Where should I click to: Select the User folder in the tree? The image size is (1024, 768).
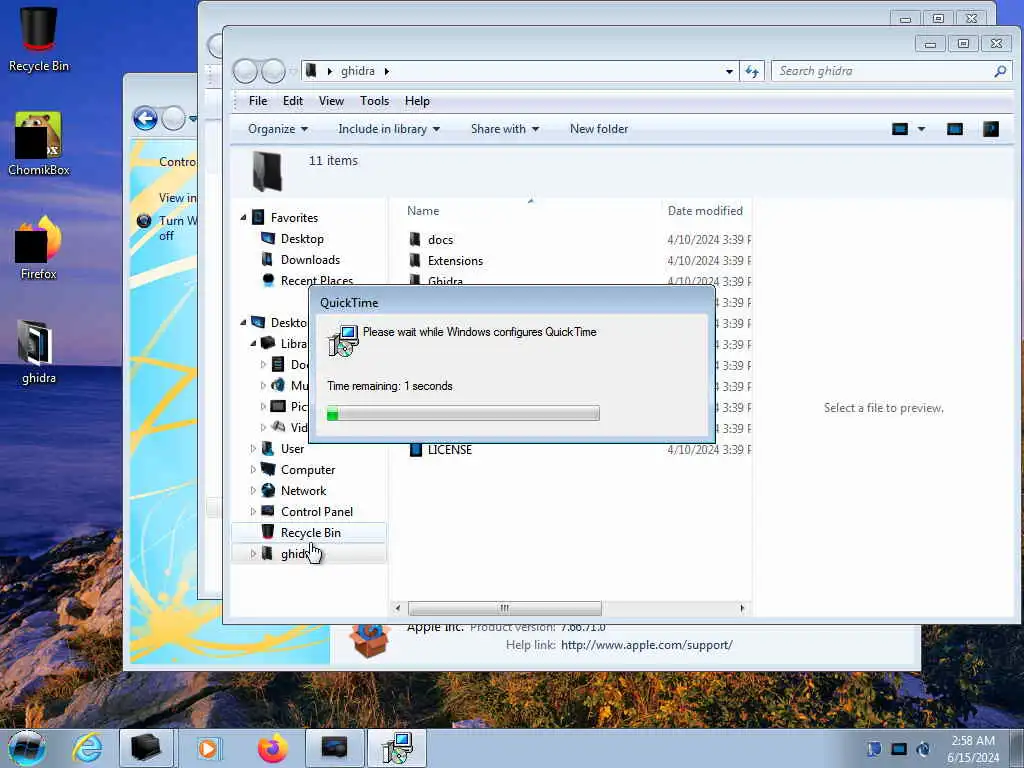click(x=292, y=449)
